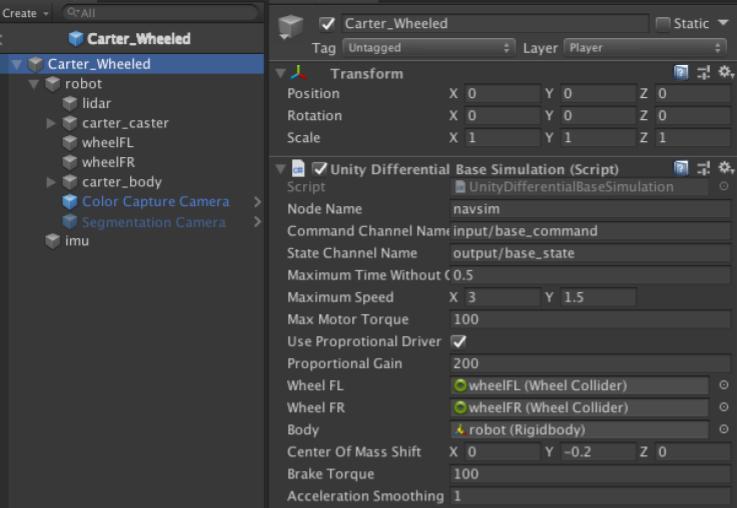Toggle Use Proportional Driver checkbox
This screenshot has height=508, width=737.
tap(459, 341)
